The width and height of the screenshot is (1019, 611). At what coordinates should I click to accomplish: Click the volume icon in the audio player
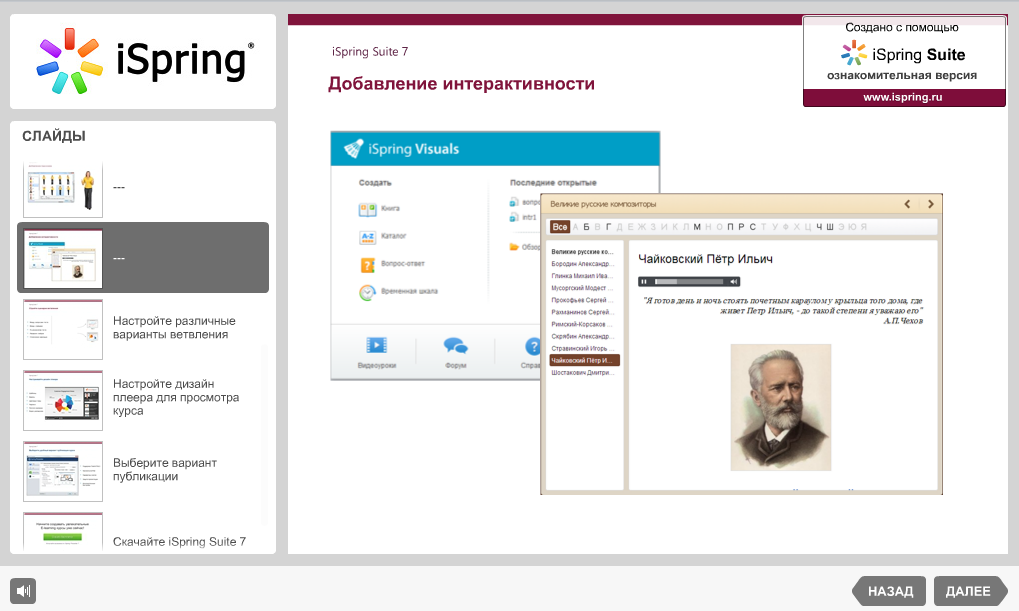point(733,281)
